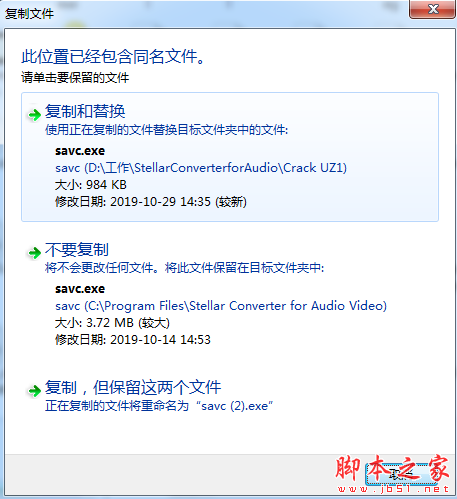Click the 大小: 984 KB line

pyautogui.click(x=91, y=185)
